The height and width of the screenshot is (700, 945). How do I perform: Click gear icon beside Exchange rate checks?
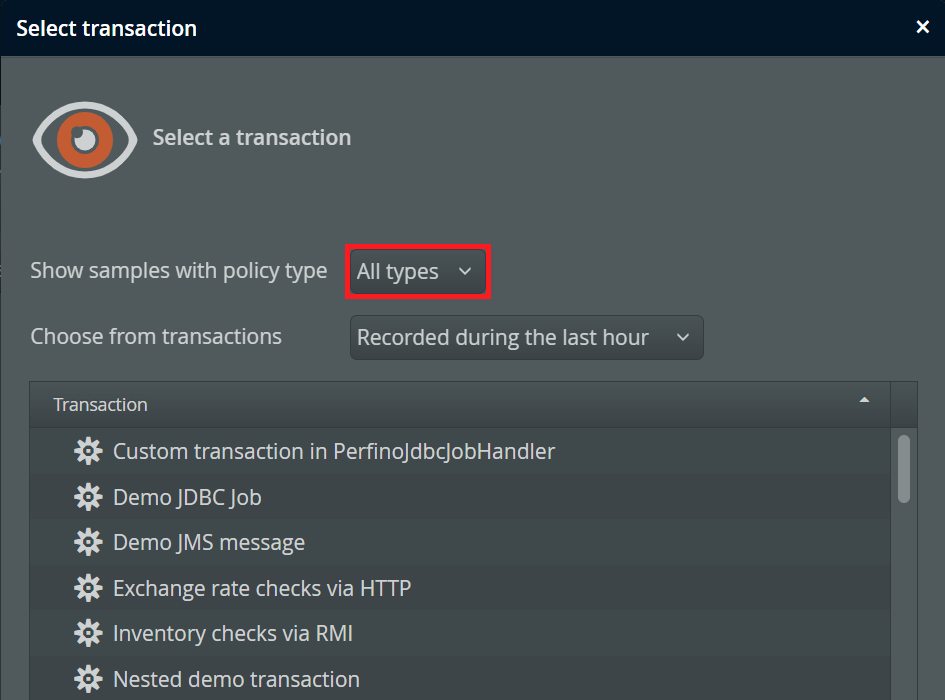click(x=88, y=588)
